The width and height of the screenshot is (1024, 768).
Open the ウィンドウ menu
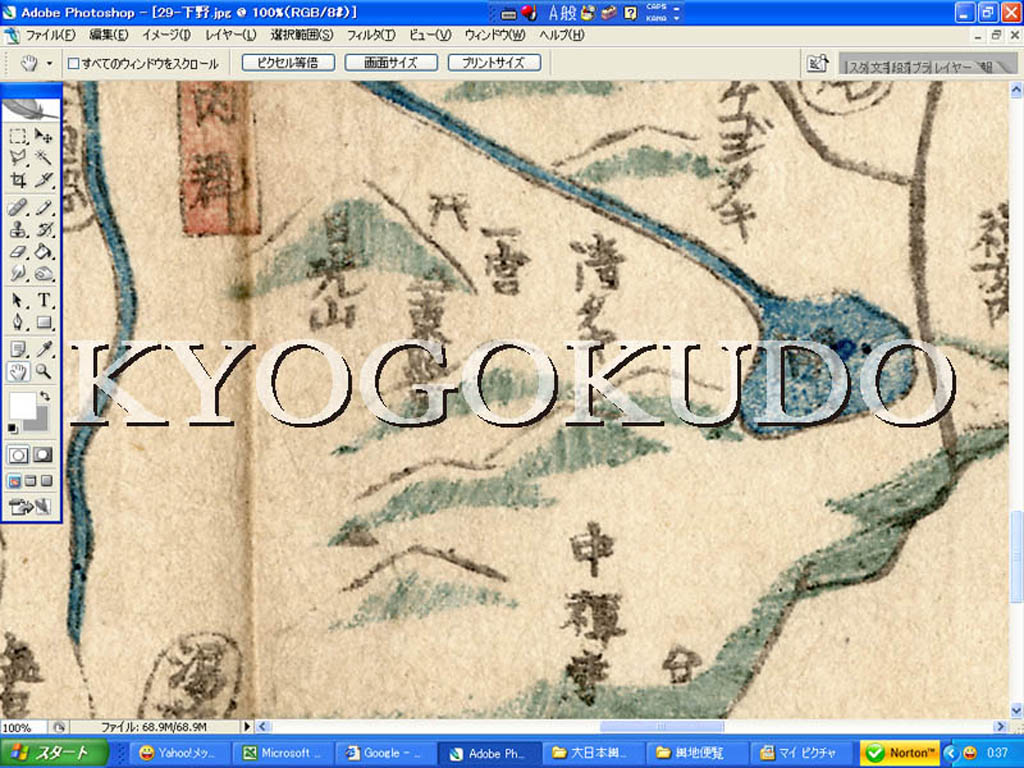(x=495, y=35)
